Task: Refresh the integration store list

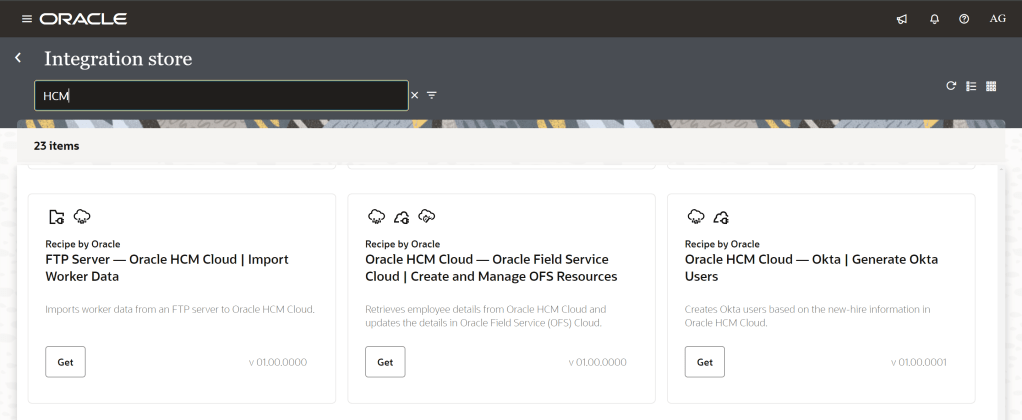Action: coord(952,86)
